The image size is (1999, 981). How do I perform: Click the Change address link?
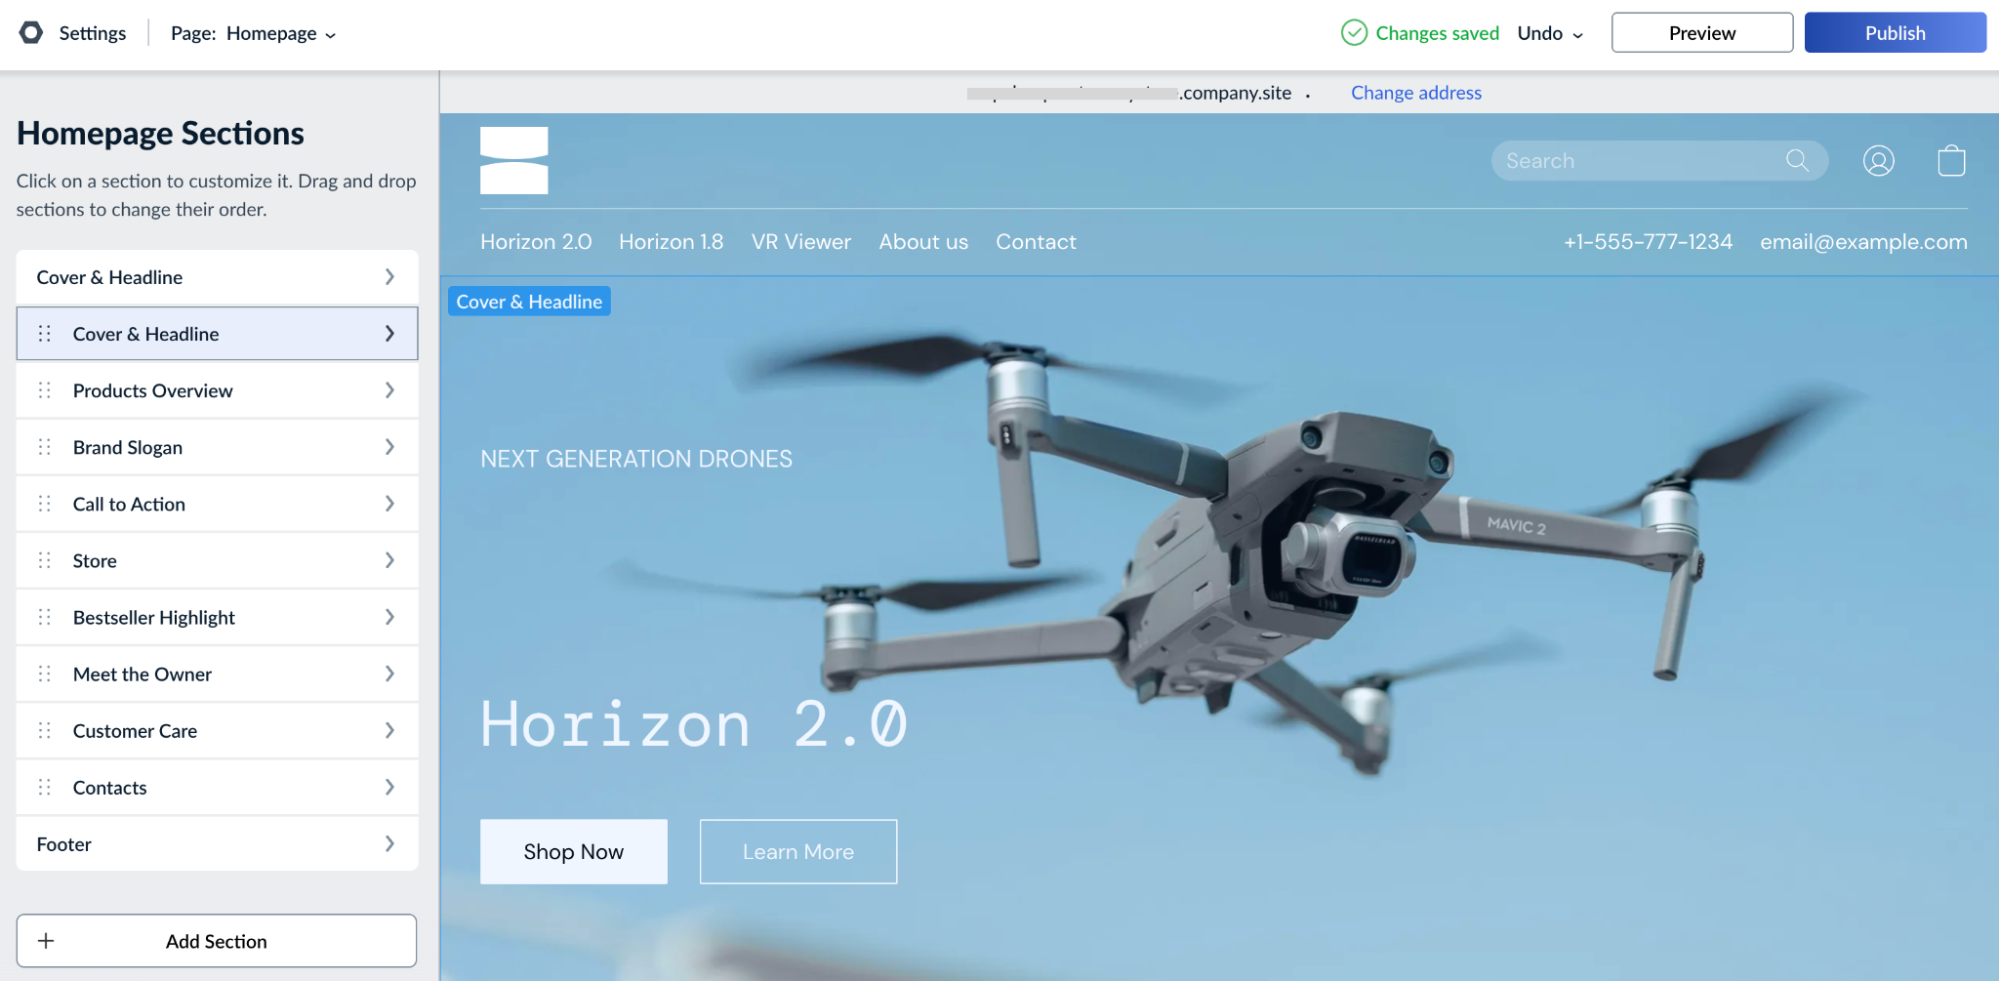point(1416,93)
